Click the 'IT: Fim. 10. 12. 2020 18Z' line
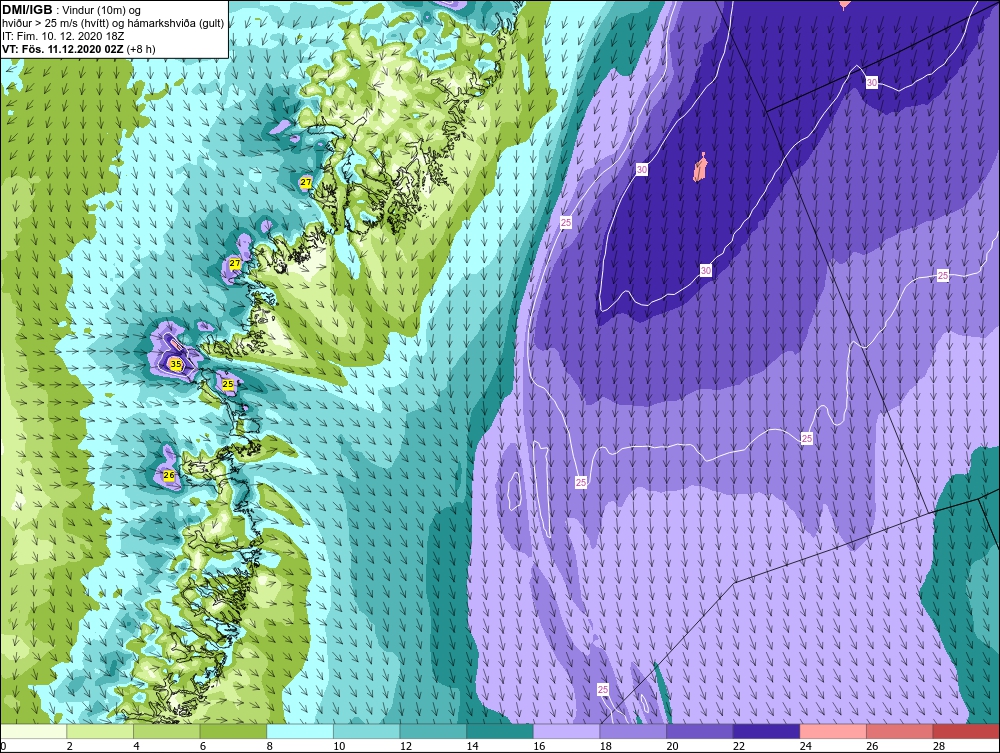The height and width of the screenshot is (753, 1000). (x=63, y=36)
